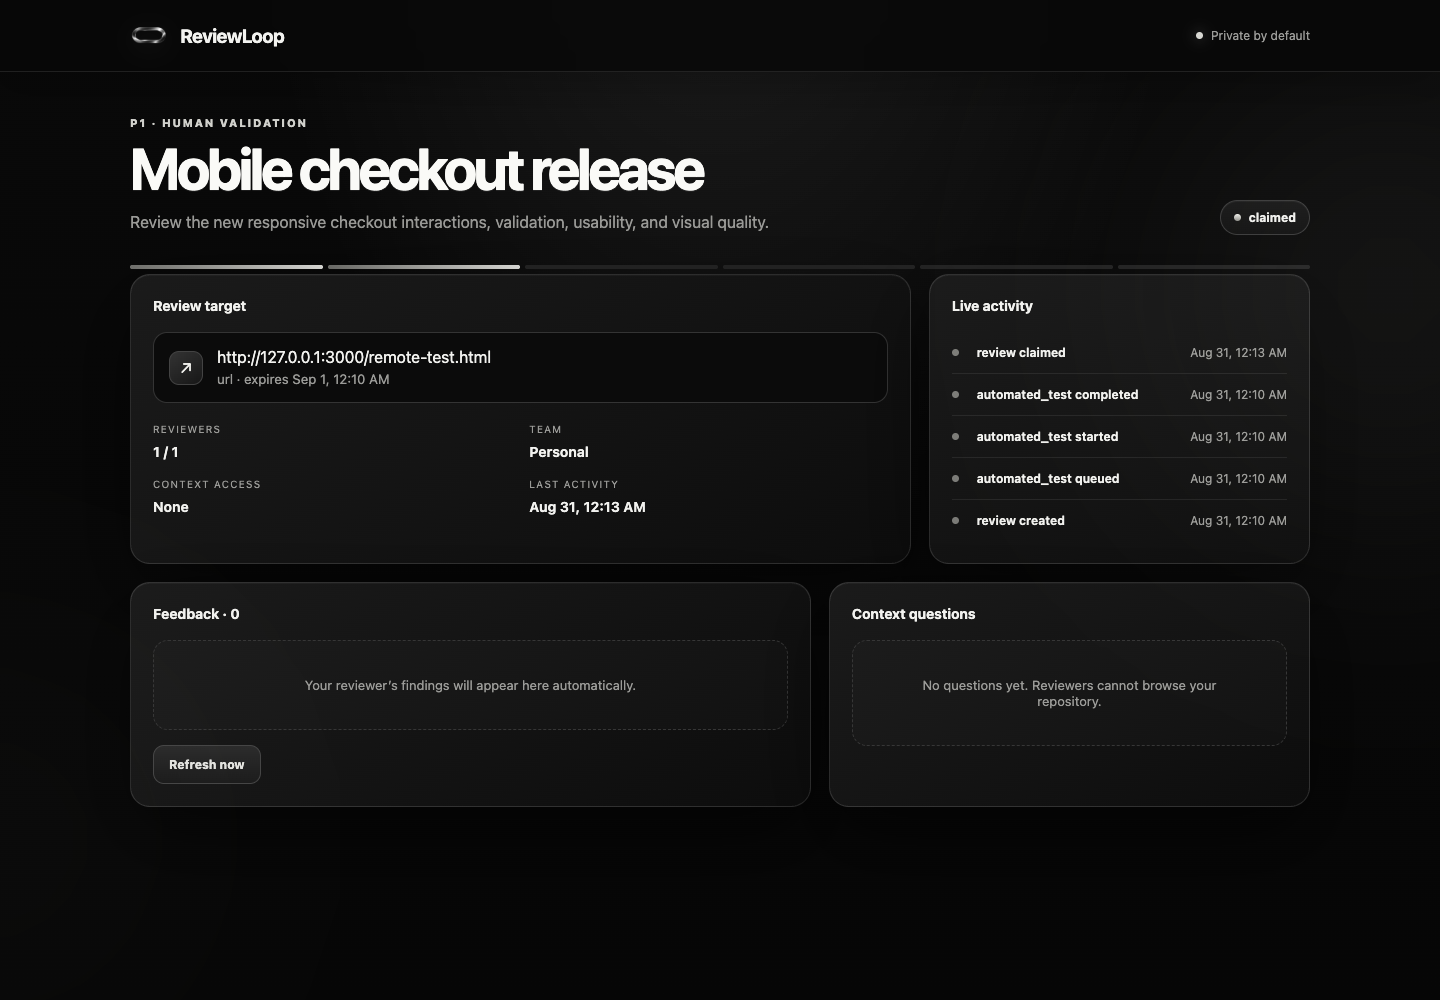1440x1000 pixels.
Task: Click the second filled progress bar segment
Action: 424,267
